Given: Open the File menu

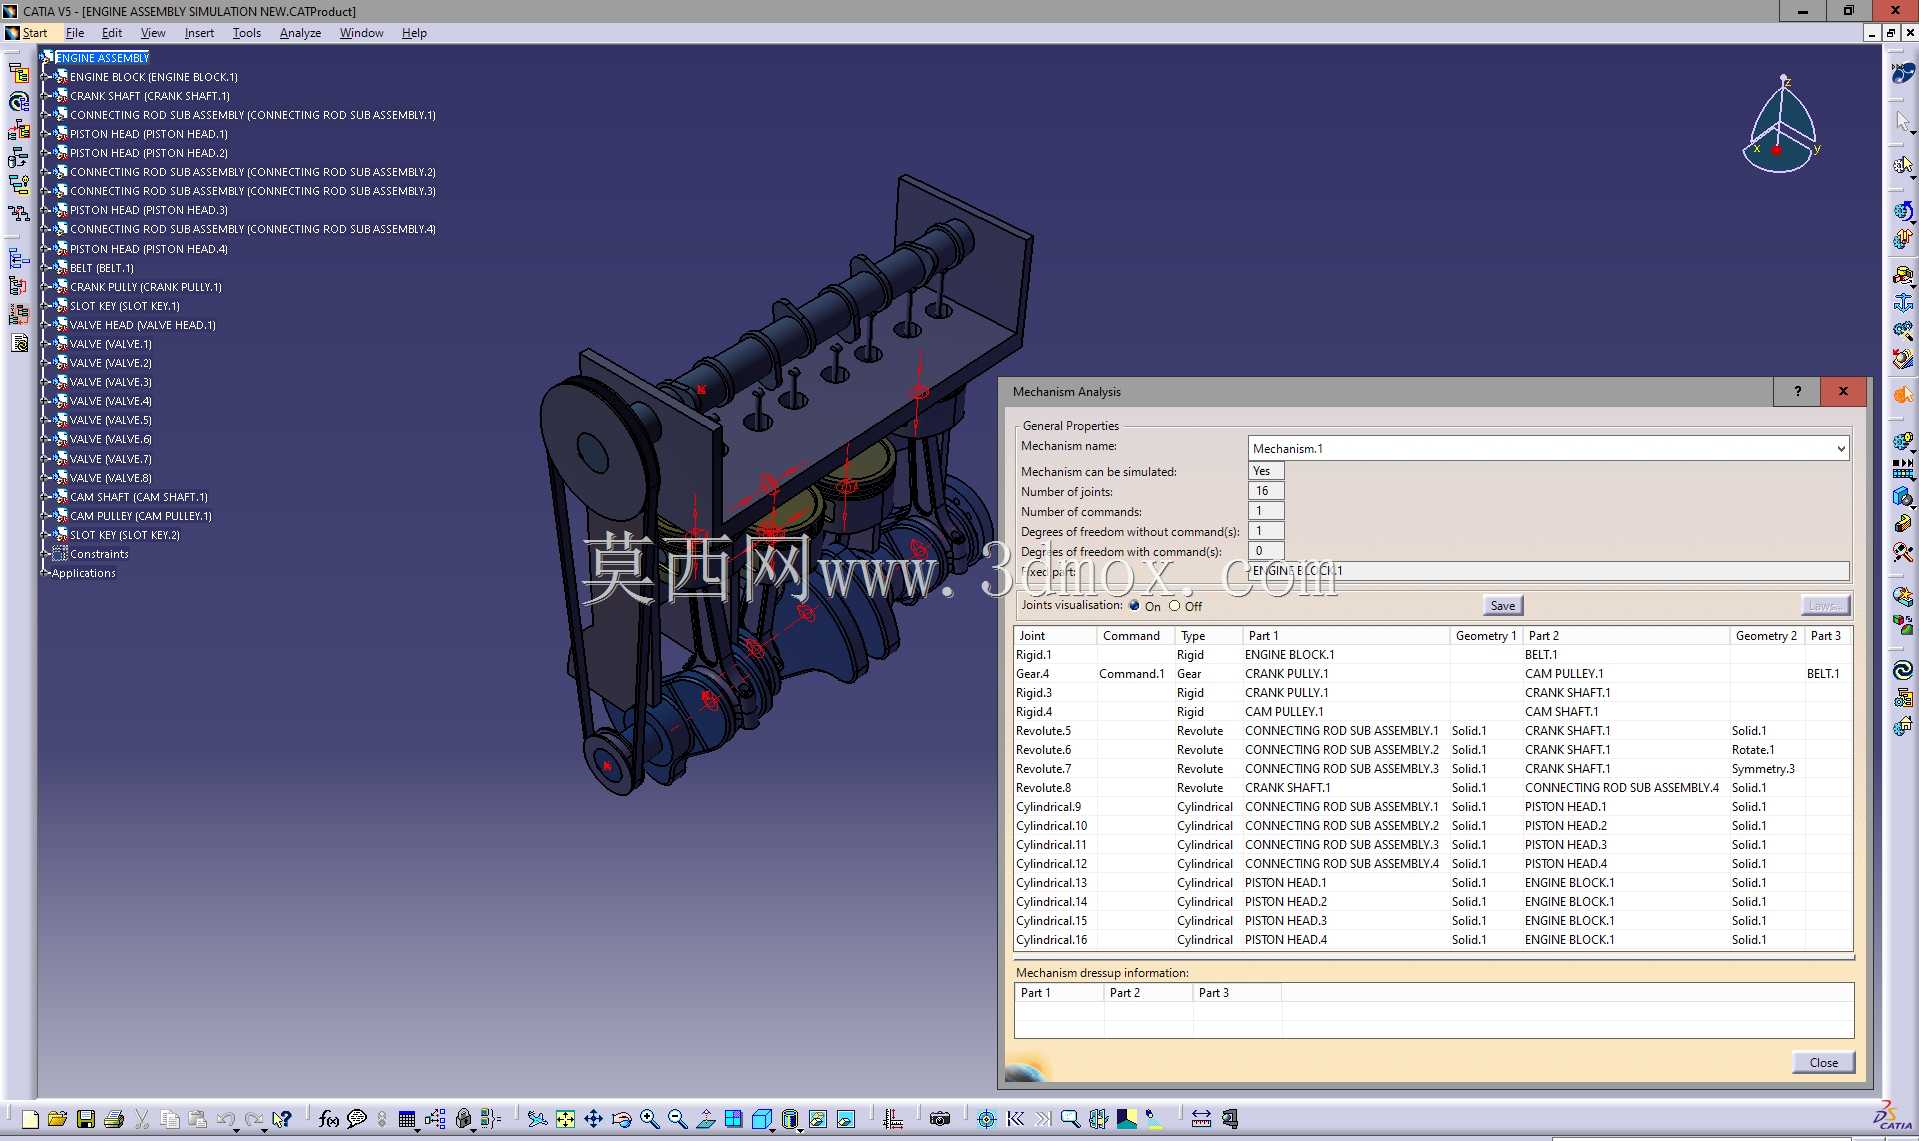Looking at the screenshot, I should pos(75,33).
